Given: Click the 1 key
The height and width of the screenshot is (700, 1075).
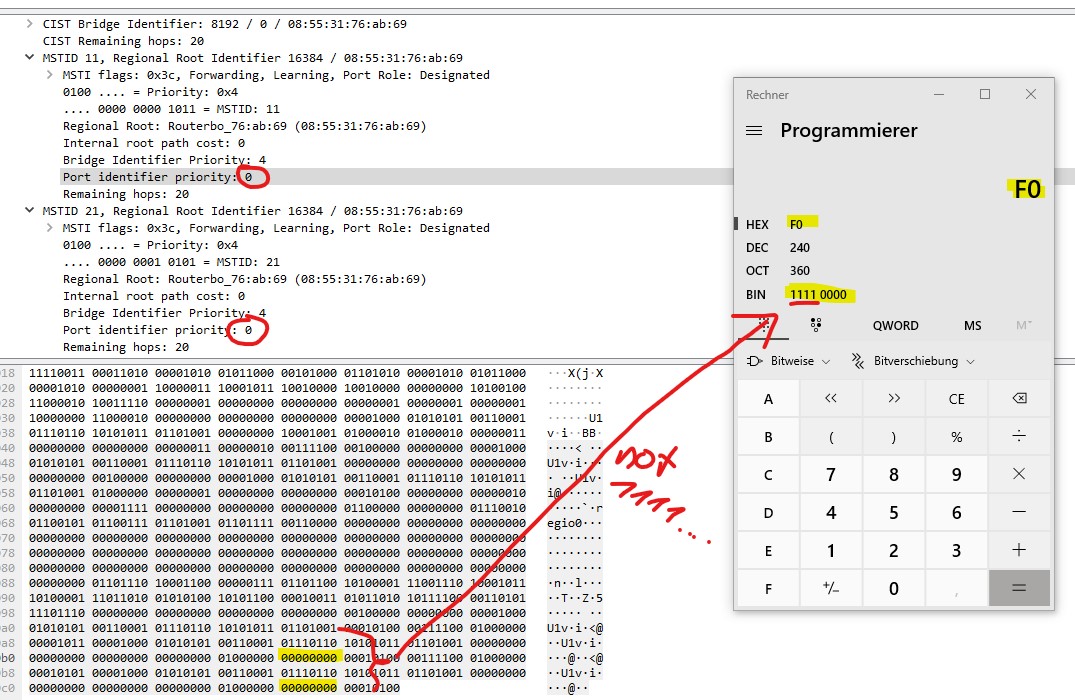Looking at the screenshot, I should point(831,550).
